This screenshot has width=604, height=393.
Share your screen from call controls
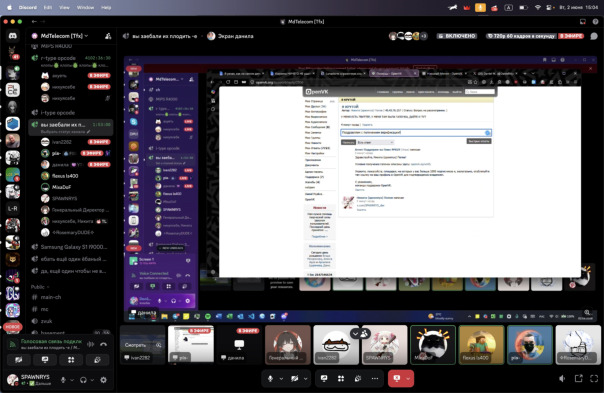[x=324, y=379]
